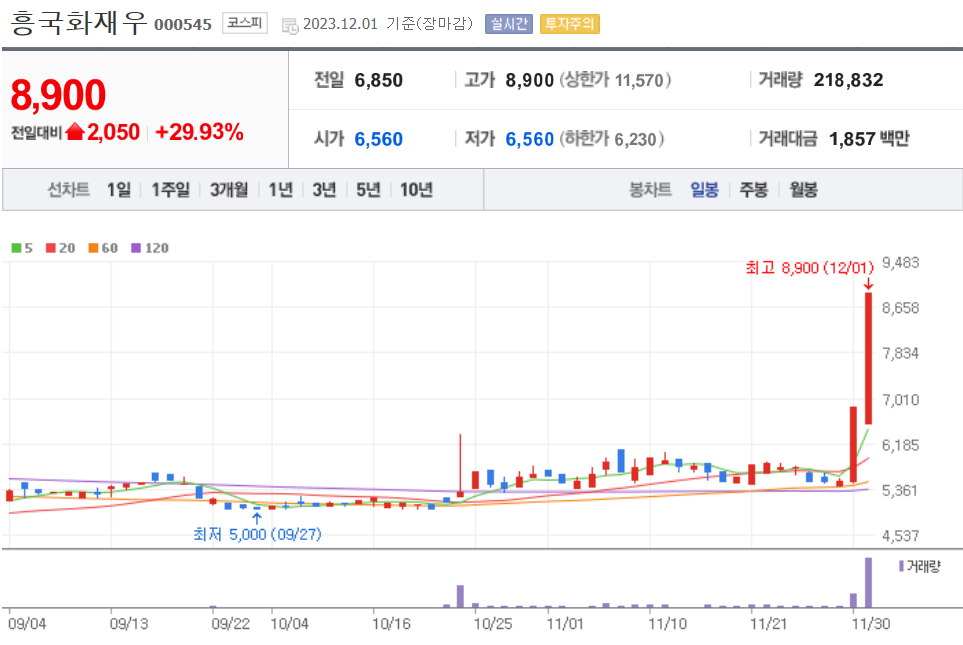Click the 9,483 y-axis price label

900,263
